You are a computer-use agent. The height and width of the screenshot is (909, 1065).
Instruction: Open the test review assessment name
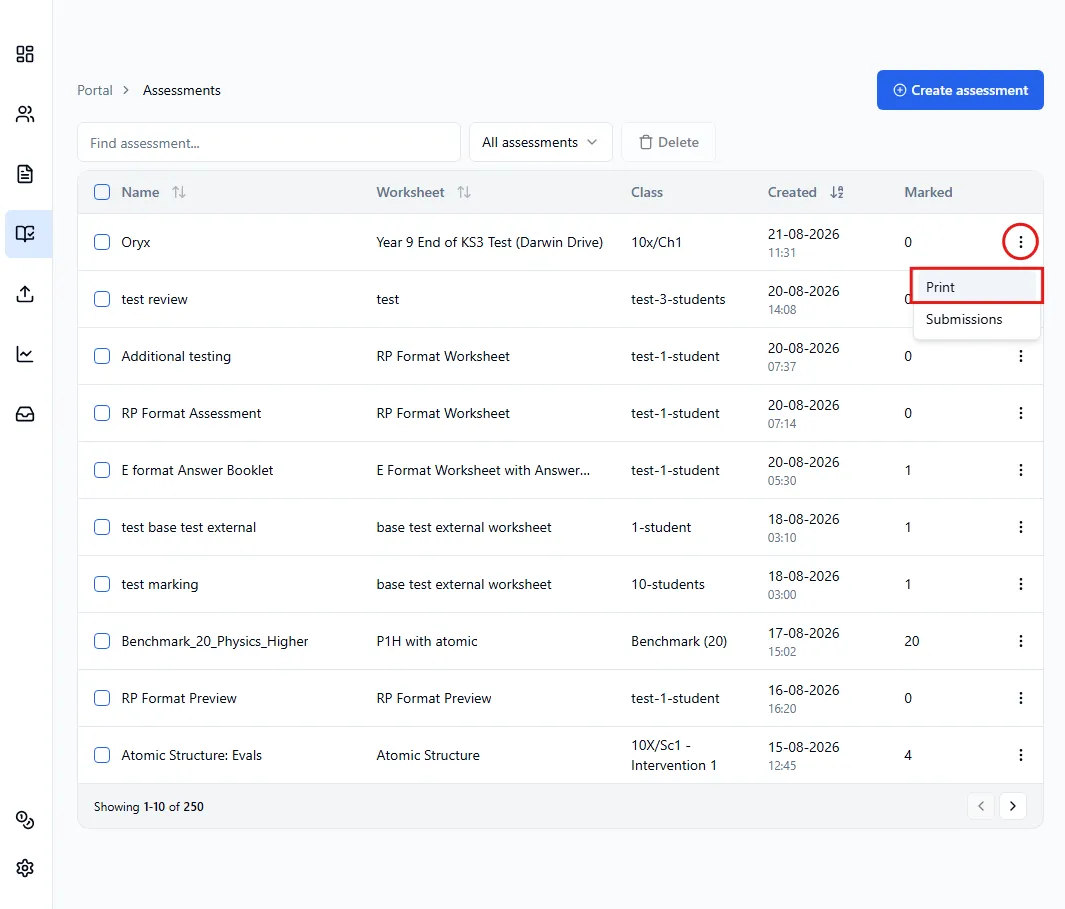154,300
